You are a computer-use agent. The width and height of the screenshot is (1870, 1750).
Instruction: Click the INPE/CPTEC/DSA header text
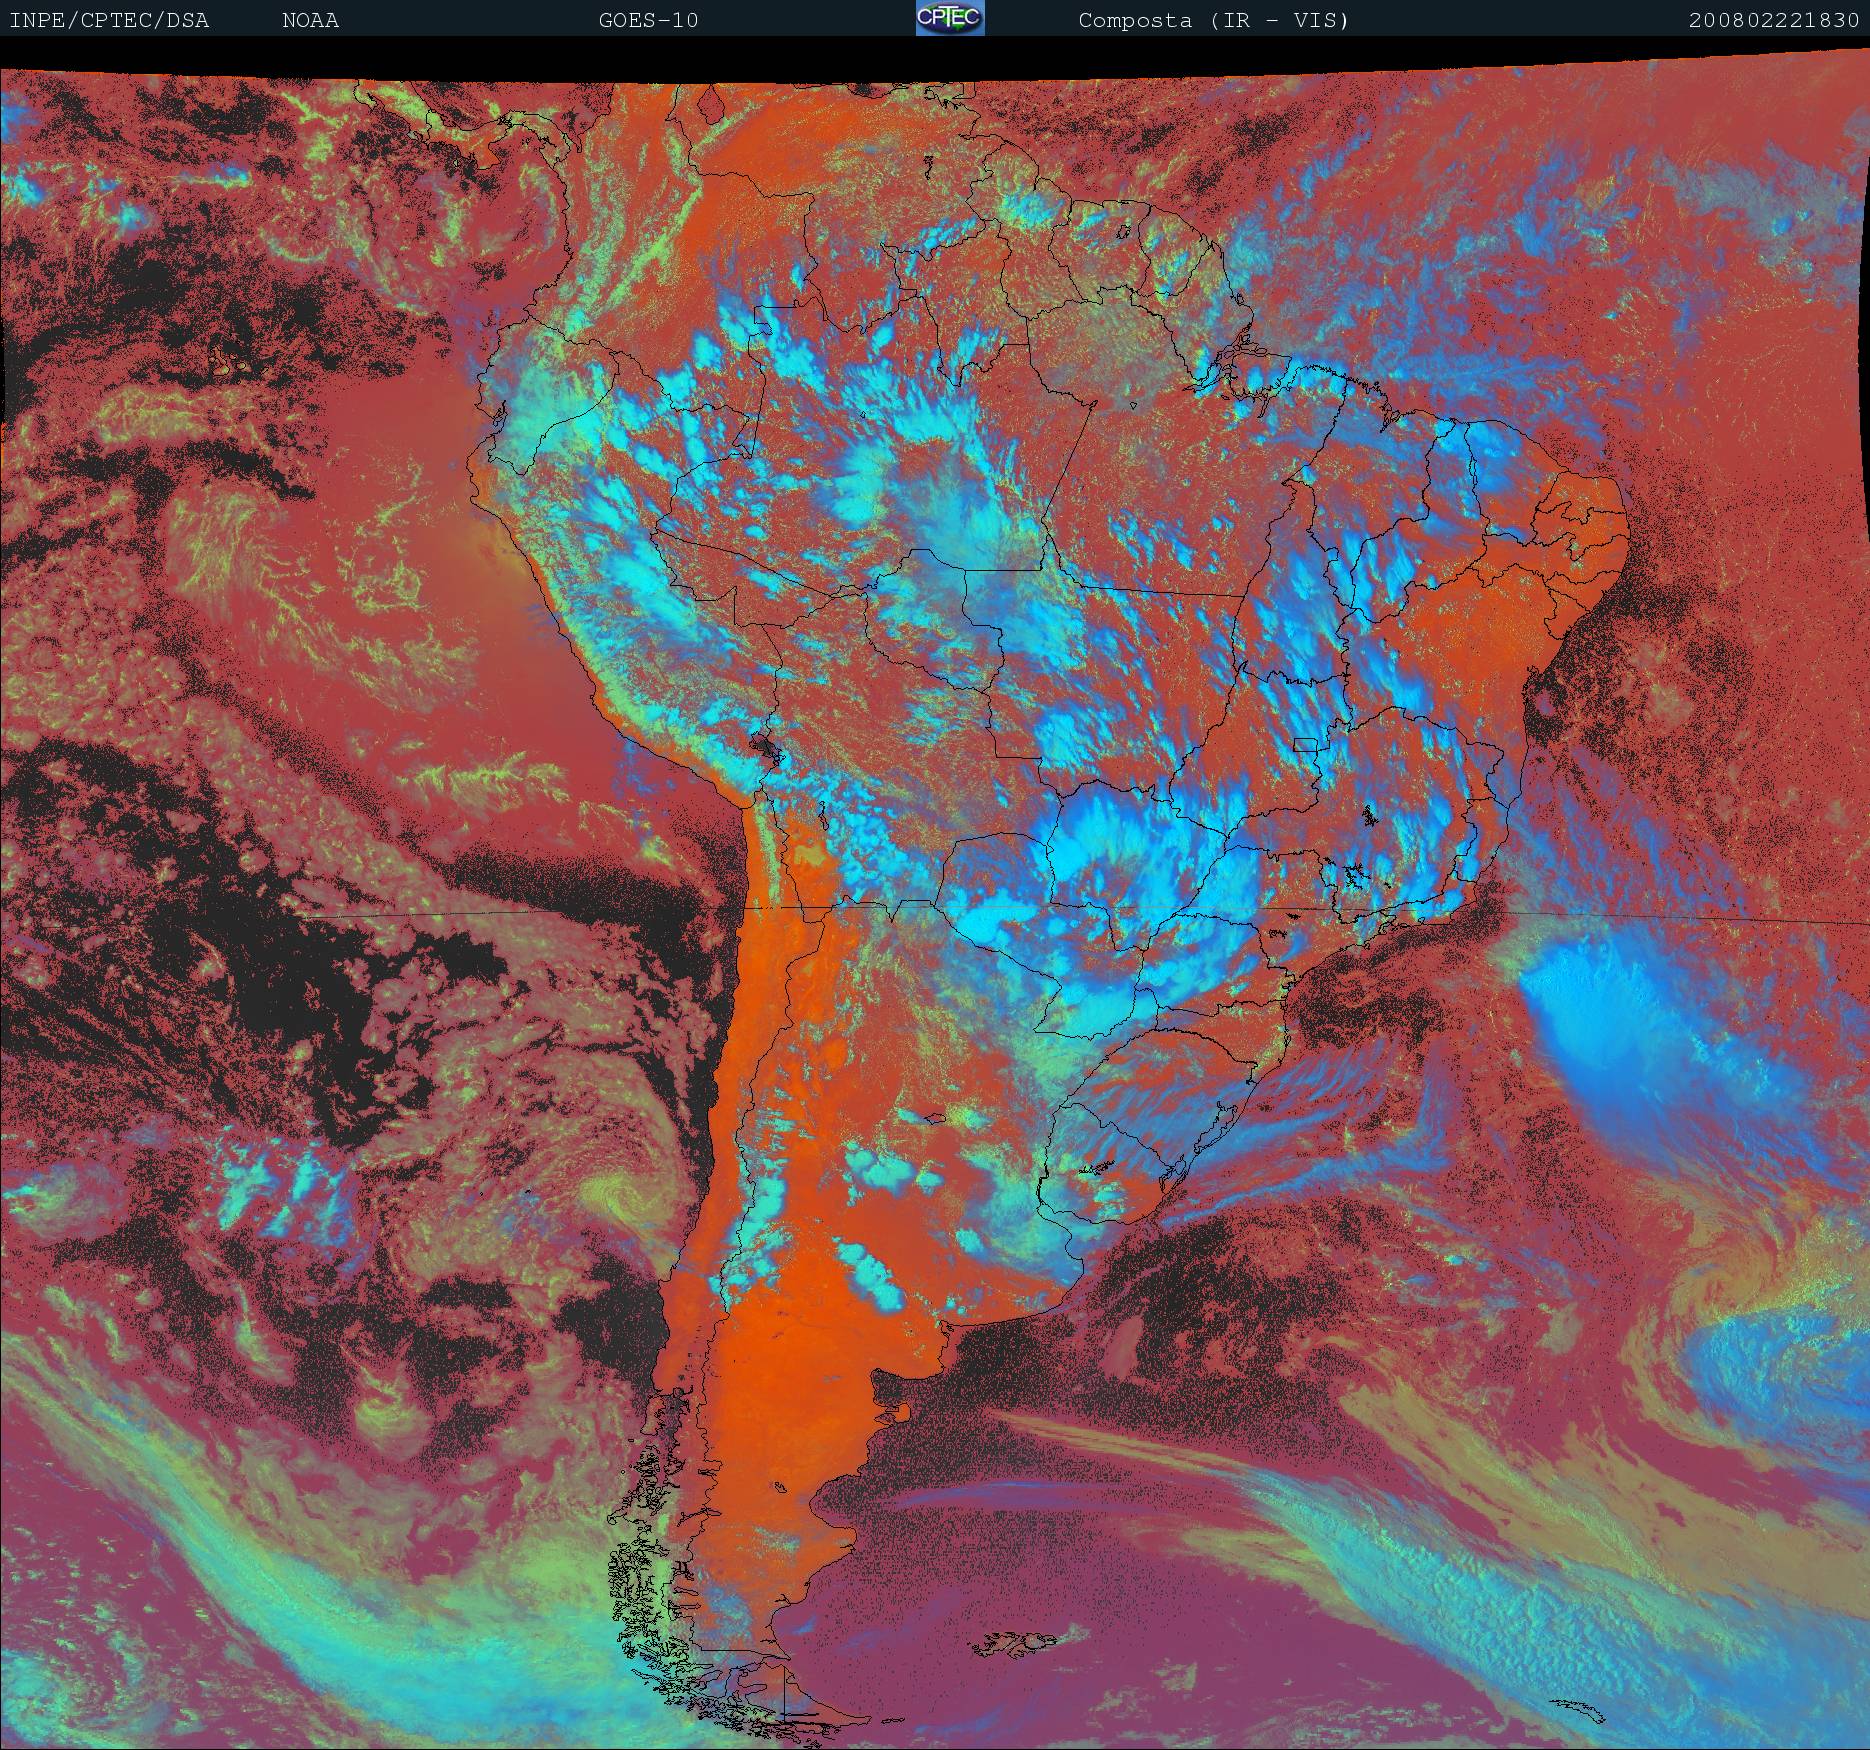tap(109, 21)
